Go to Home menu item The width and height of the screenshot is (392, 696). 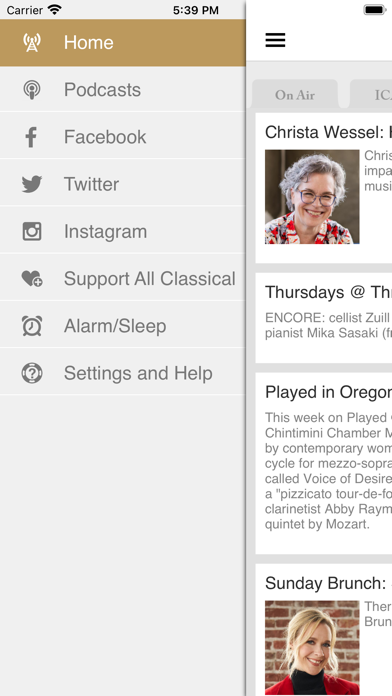click(123, 43)
